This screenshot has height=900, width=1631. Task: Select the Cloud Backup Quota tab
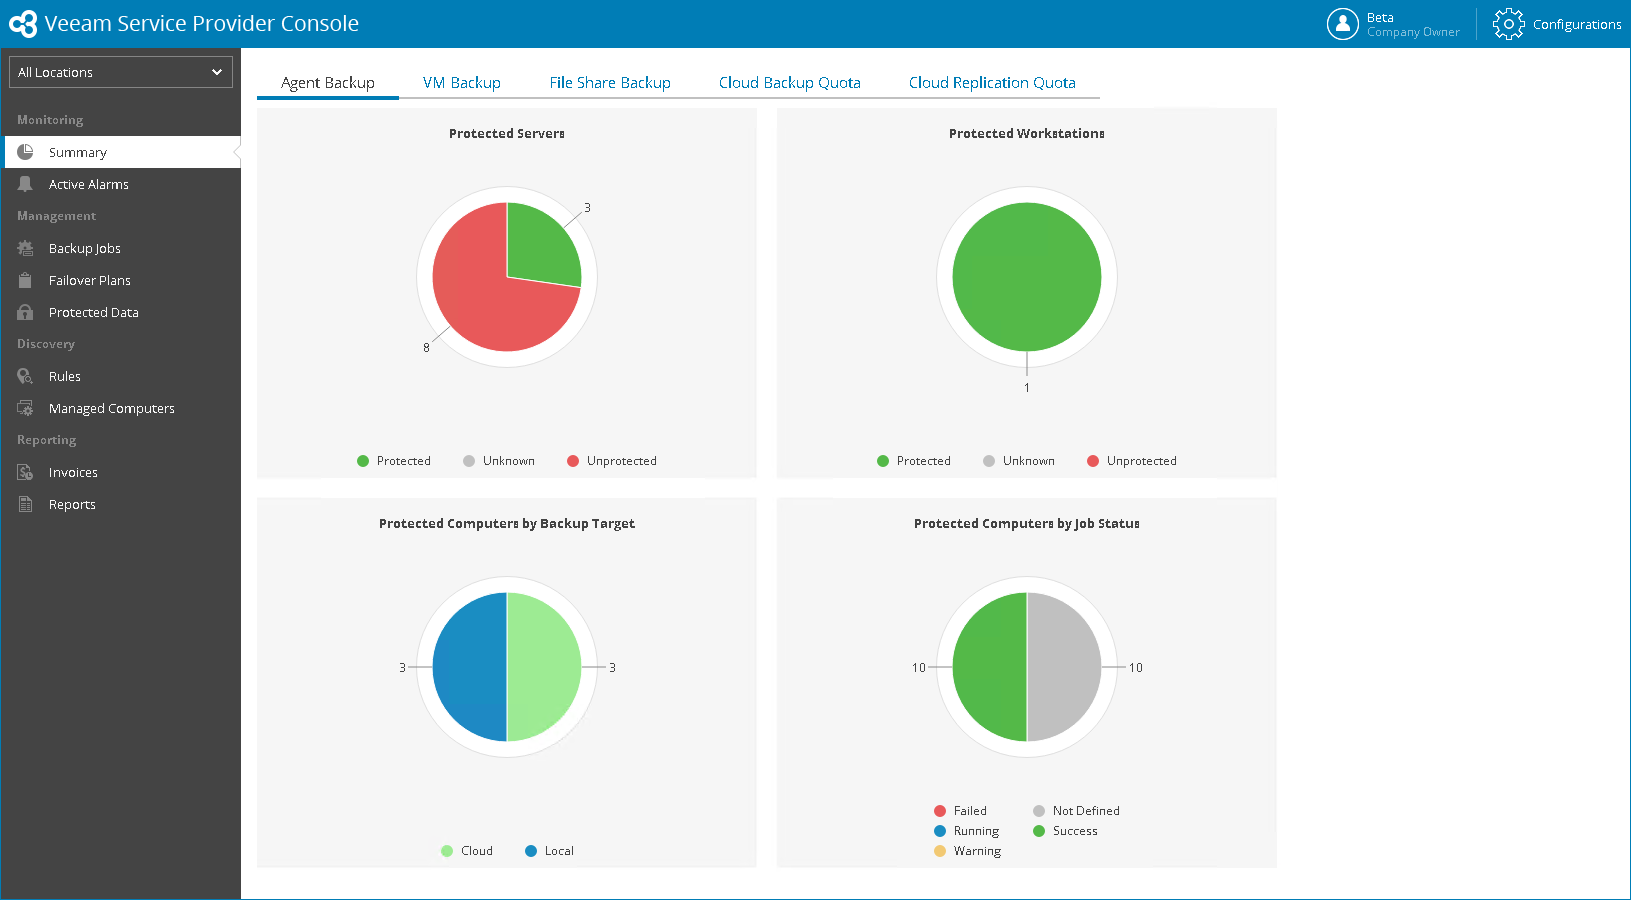(790, 83)
